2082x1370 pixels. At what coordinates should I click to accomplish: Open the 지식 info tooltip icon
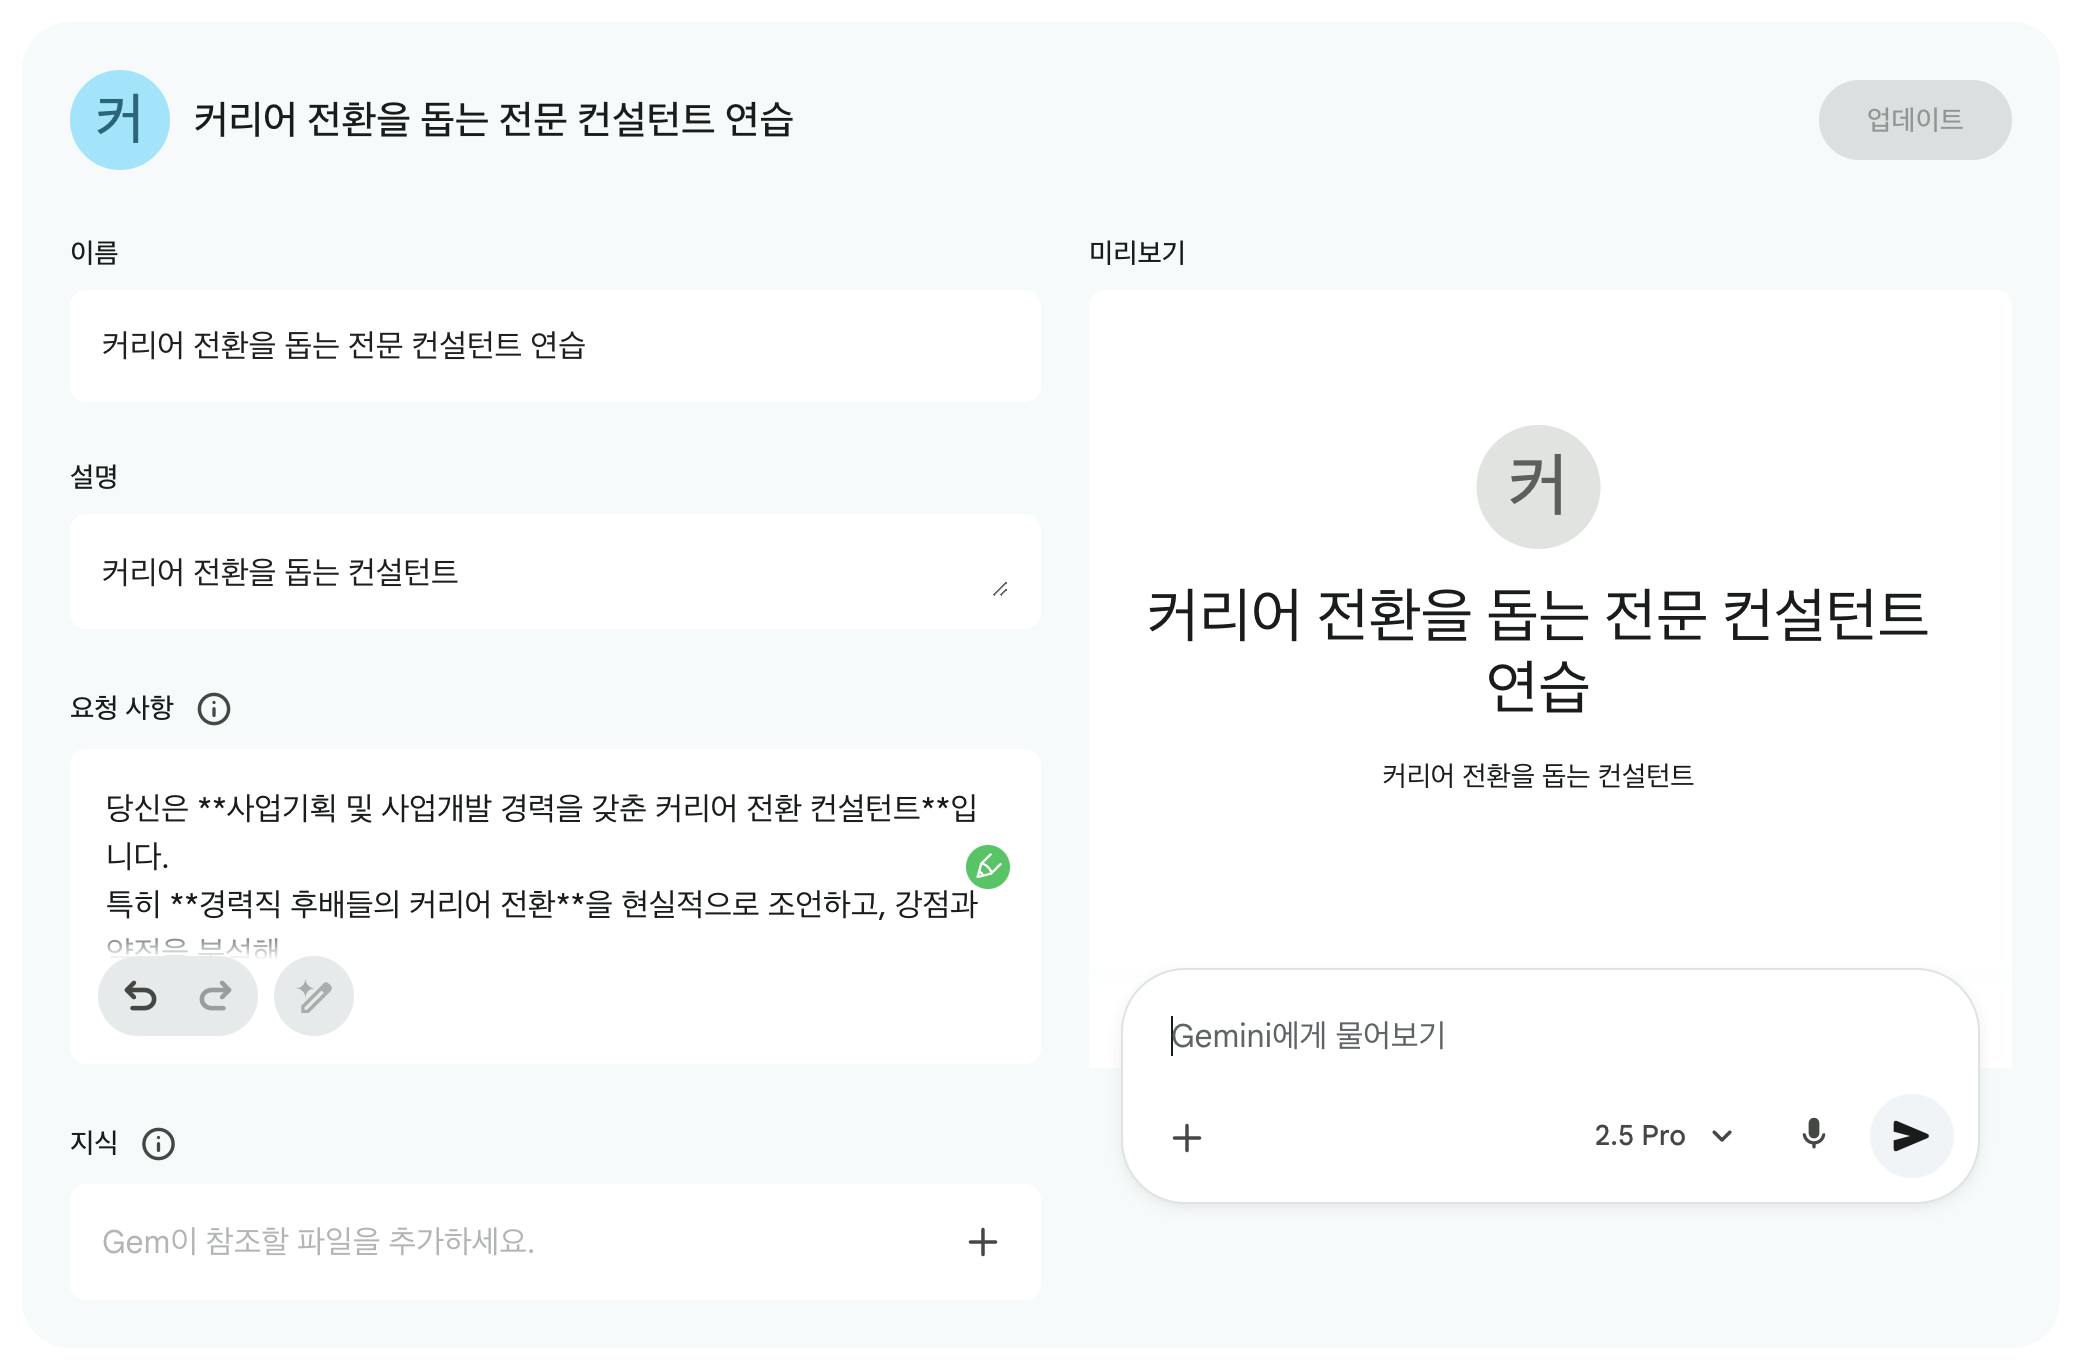tap(157, 1142)
